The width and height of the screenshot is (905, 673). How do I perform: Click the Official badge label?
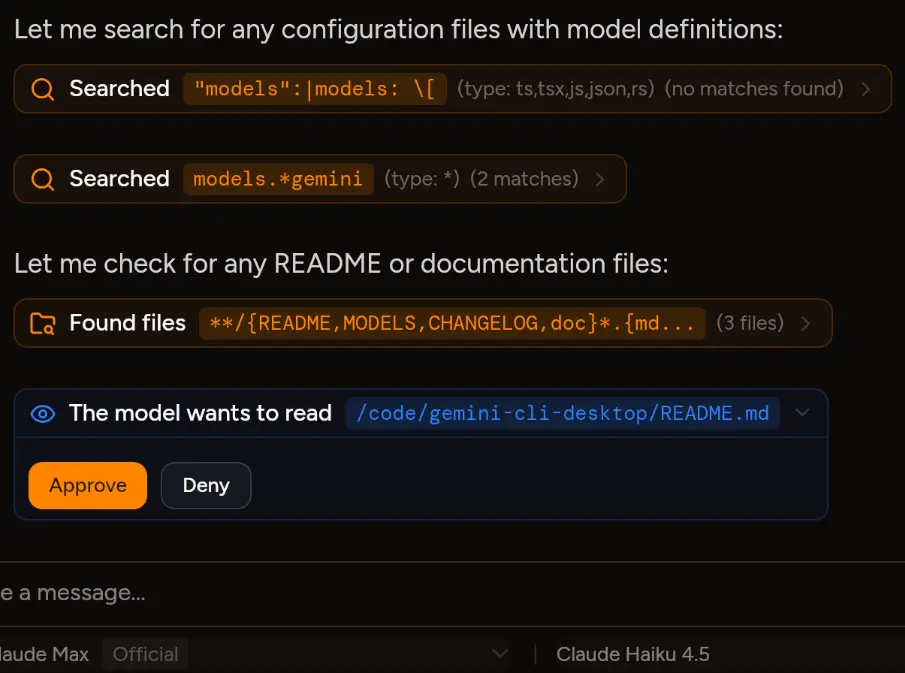click(145, 654)
